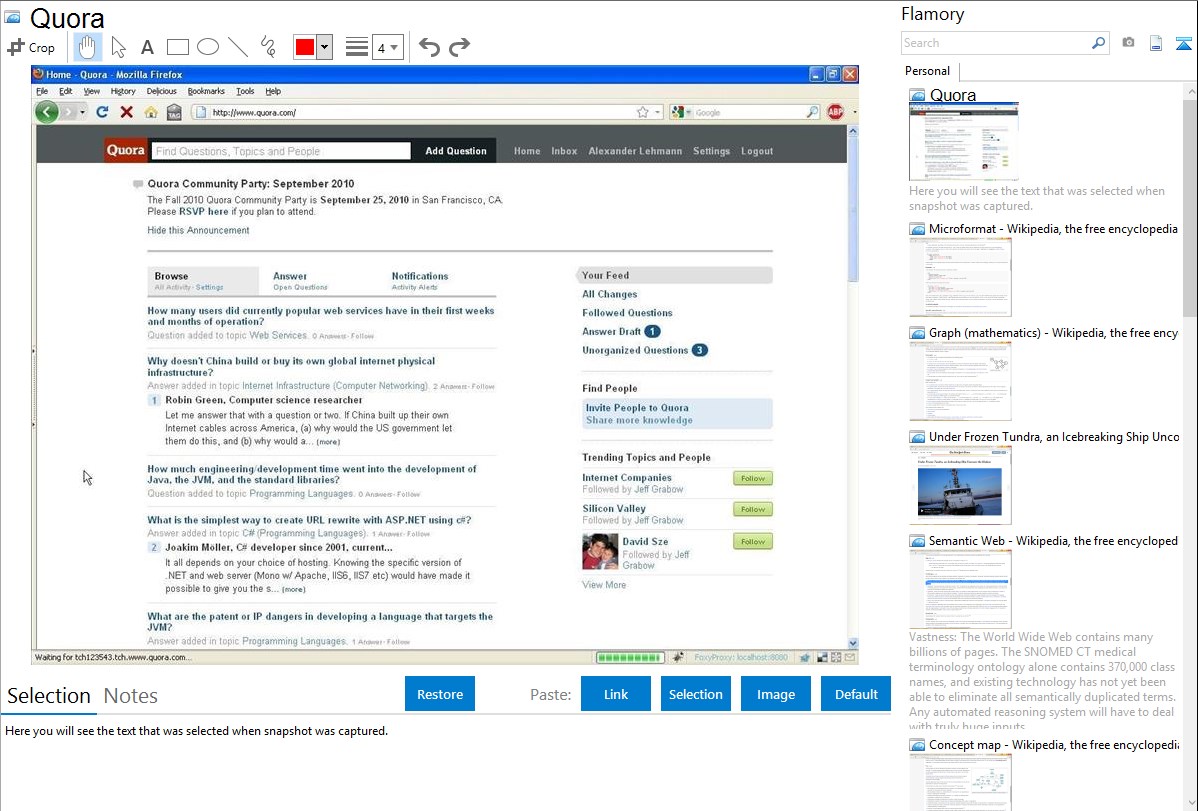Screen dimensions: 1198x811
Task: Click the RSVP here link
Action: click(x=203, y=212)
